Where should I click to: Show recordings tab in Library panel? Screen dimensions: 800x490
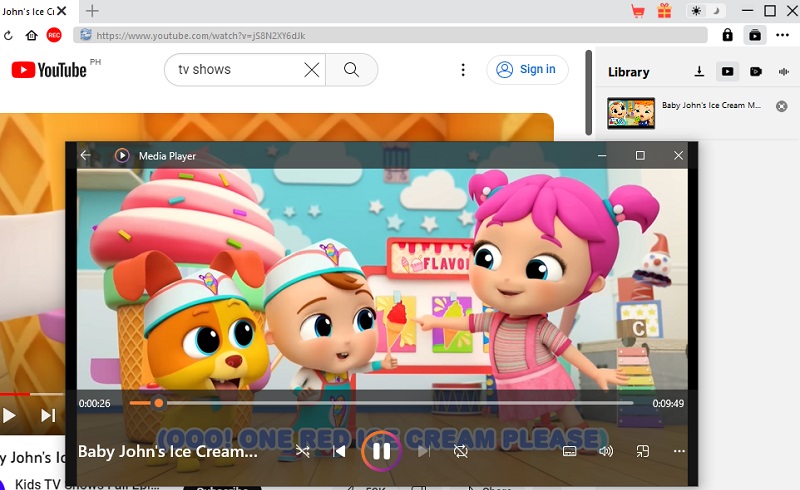[x=756, y=71]
